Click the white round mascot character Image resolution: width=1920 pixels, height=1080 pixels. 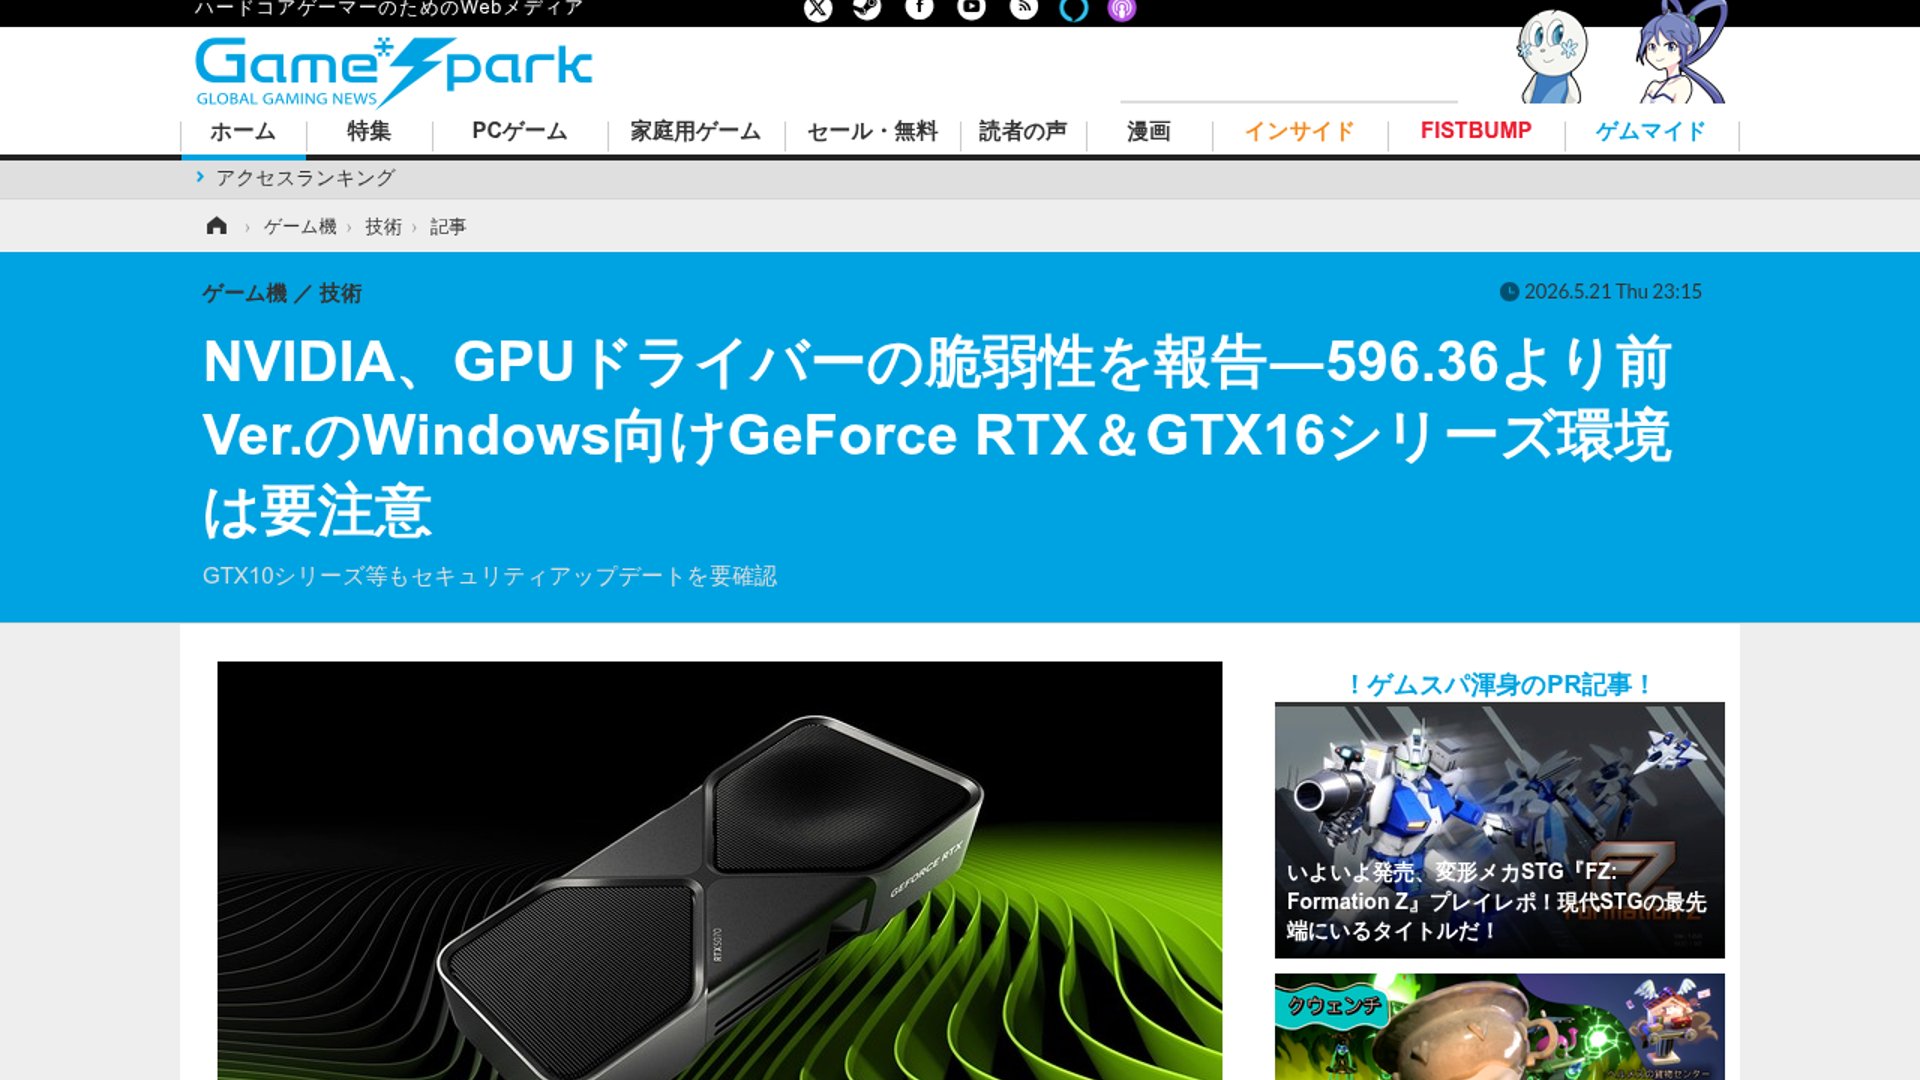point(1551,57)
